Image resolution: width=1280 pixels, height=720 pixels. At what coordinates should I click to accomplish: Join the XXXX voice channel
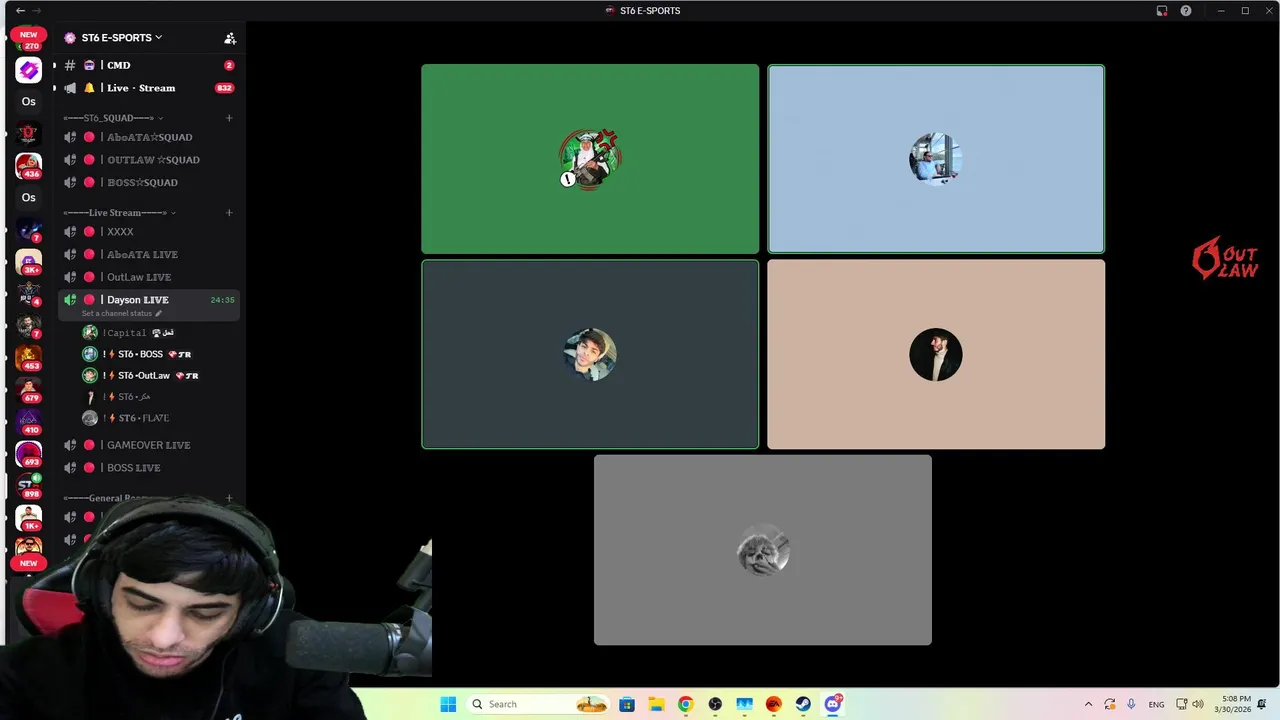[148, 232]
